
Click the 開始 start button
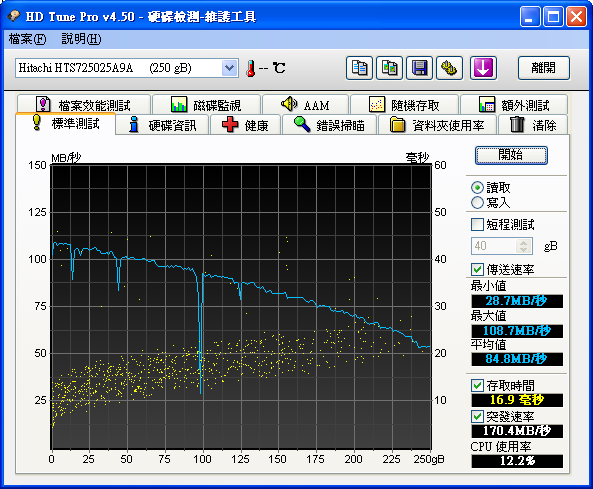[511, 155]
